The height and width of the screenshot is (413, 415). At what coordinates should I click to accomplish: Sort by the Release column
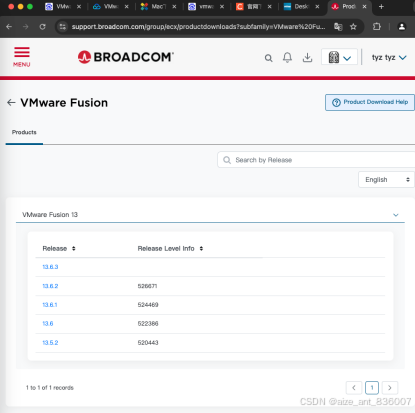(59, 249)
